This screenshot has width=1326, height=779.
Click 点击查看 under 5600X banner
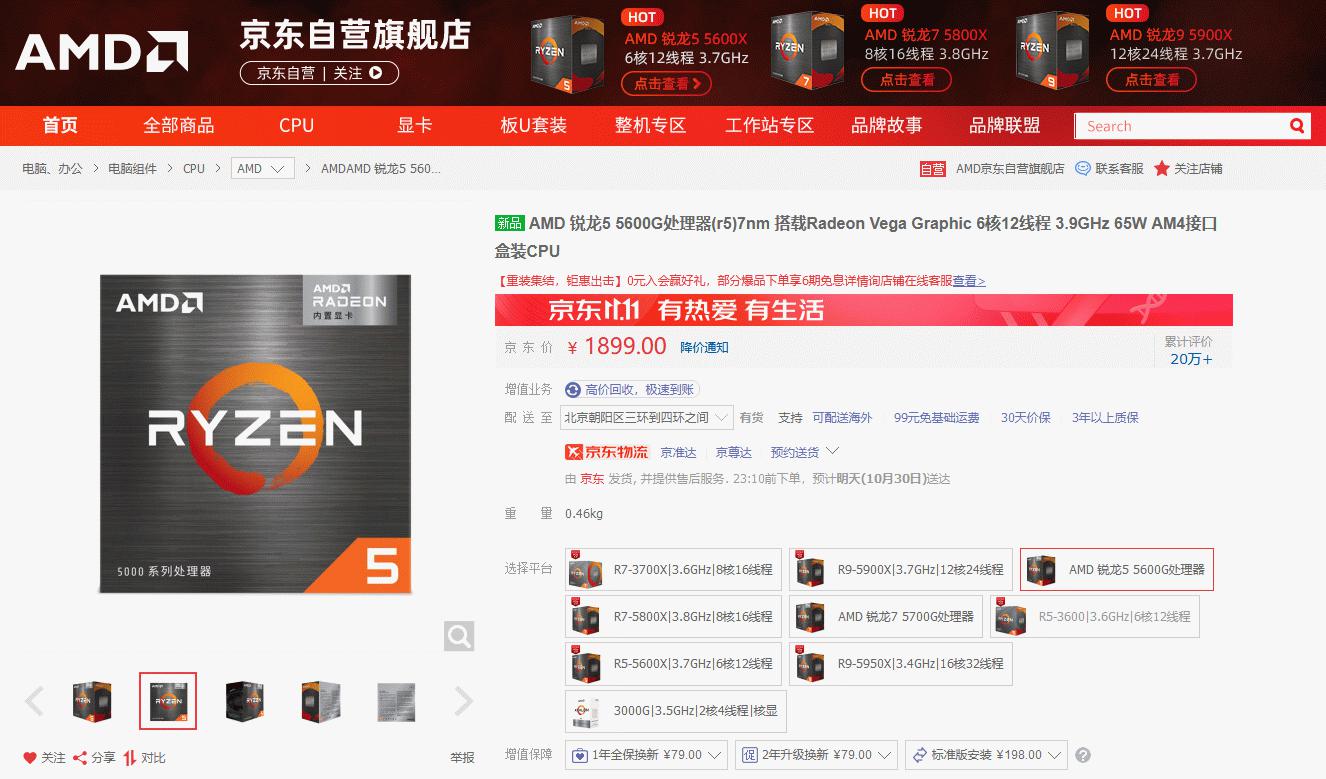(666, 84)
